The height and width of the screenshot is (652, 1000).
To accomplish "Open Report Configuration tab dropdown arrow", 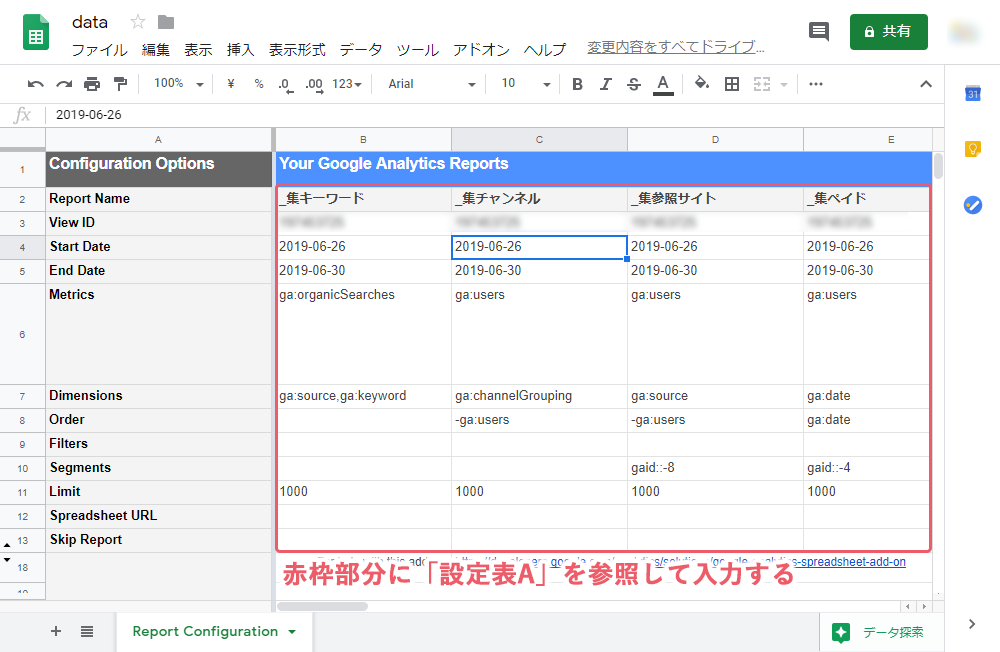I will click(x=292, y=632).
